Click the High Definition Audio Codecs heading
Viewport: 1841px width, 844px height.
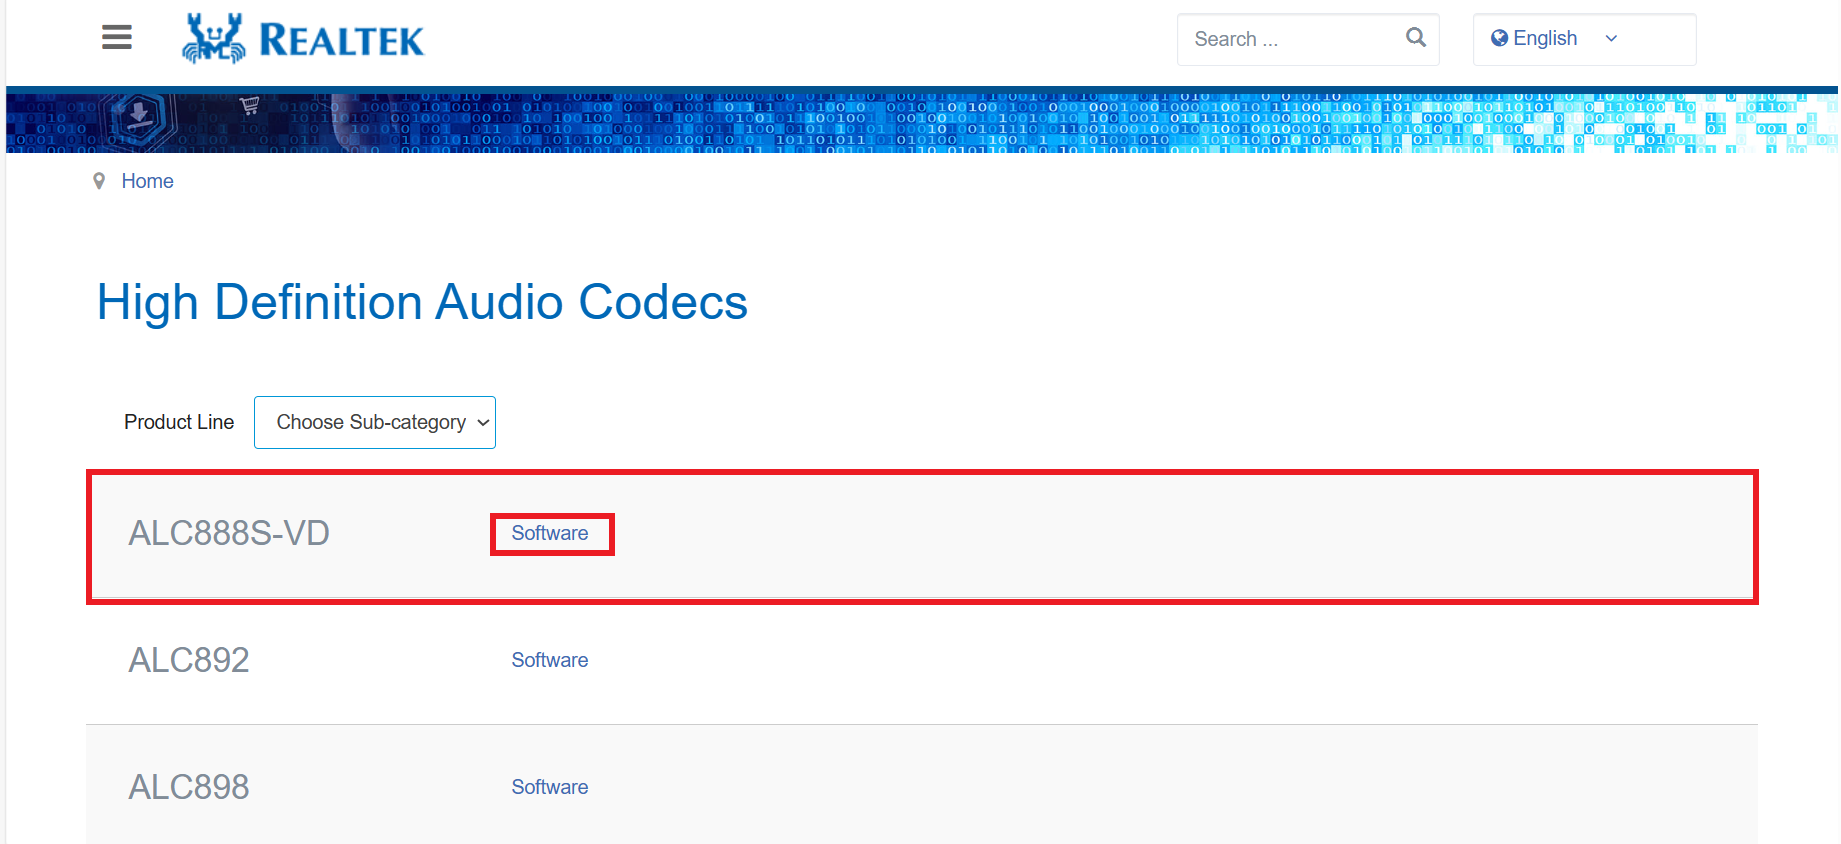tap(422, 302)
